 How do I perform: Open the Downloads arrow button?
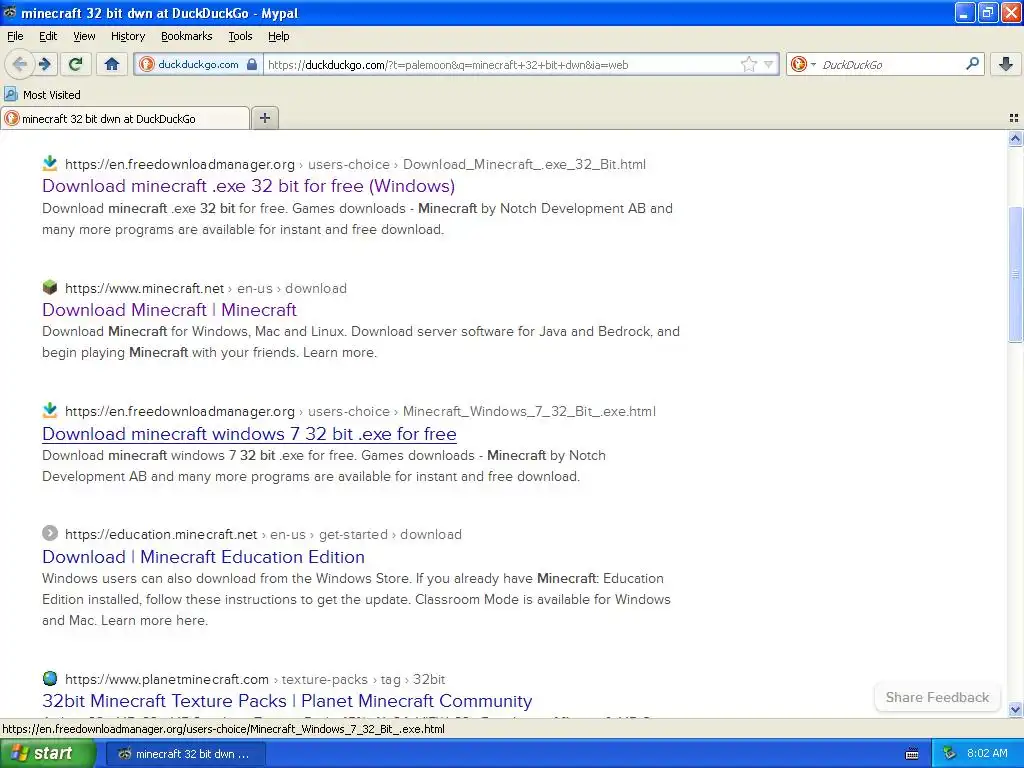pyautogui.click(x=1006, y=64)
